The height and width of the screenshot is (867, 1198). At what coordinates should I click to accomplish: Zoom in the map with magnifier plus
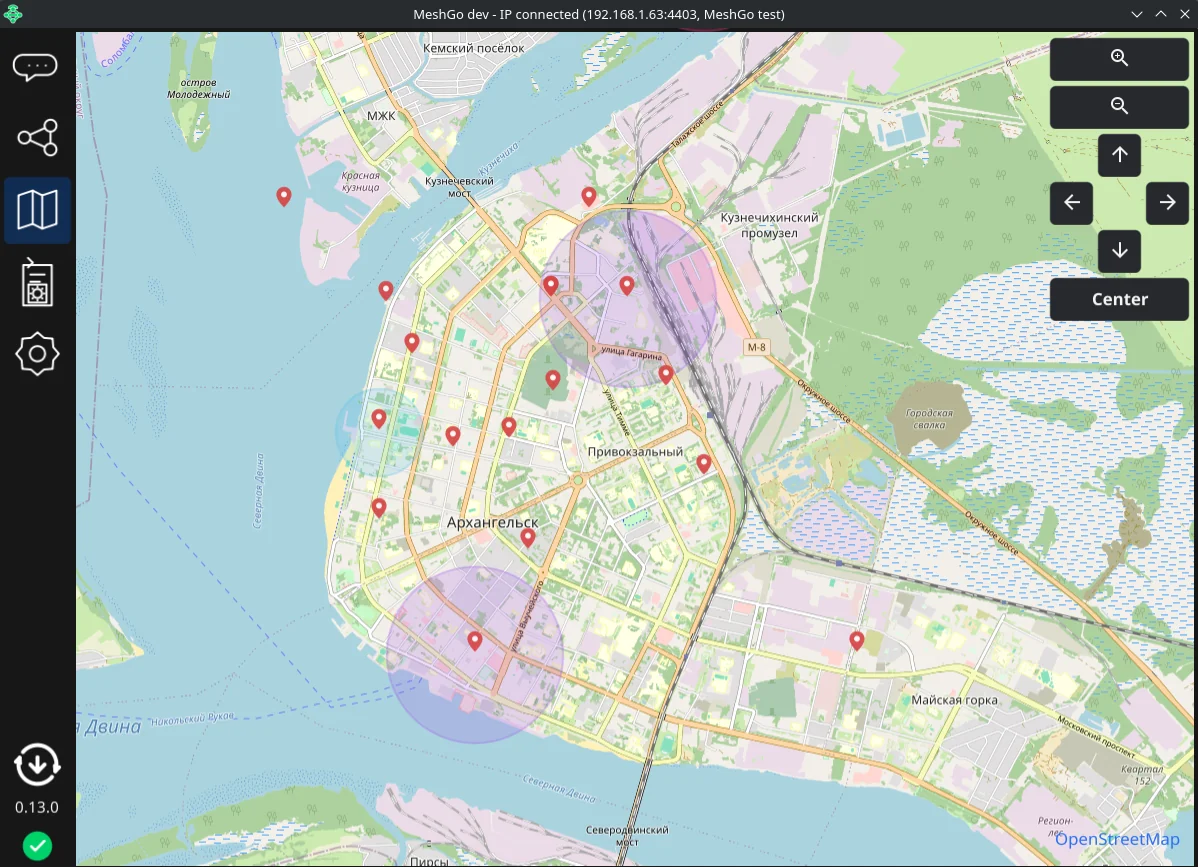[1119, 58]
